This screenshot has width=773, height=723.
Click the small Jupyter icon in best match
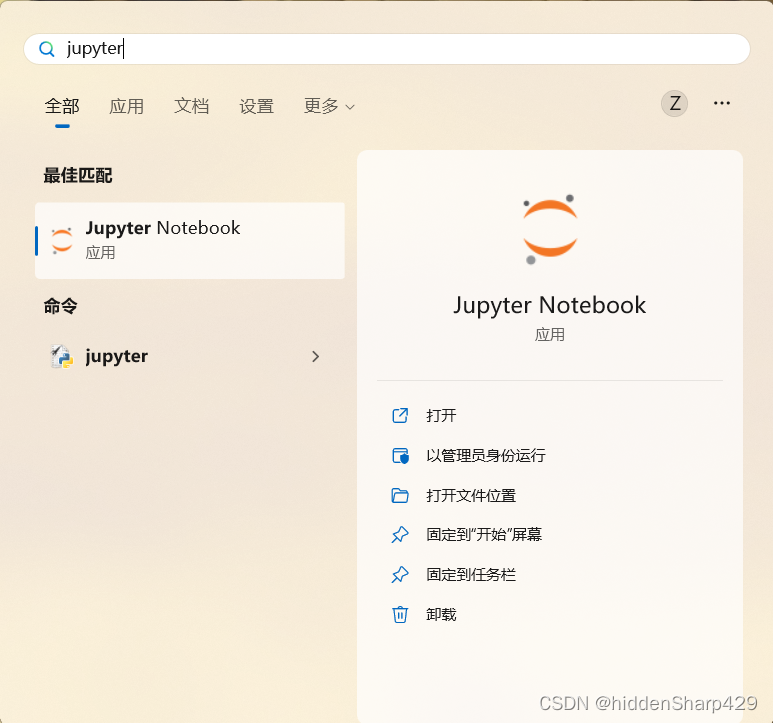pos(62,241)
